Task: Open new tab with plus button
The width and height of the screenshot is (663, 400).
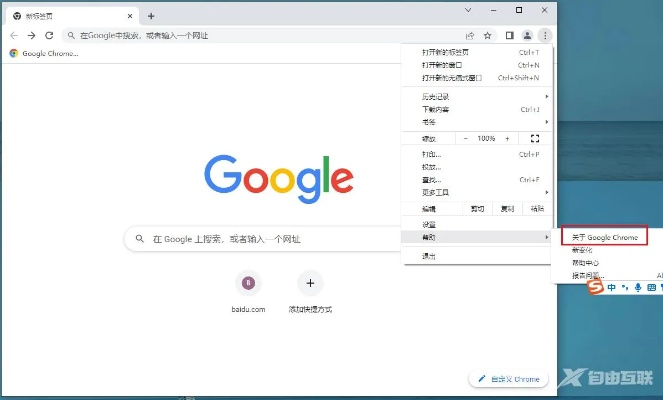Action: pos(151,16)
